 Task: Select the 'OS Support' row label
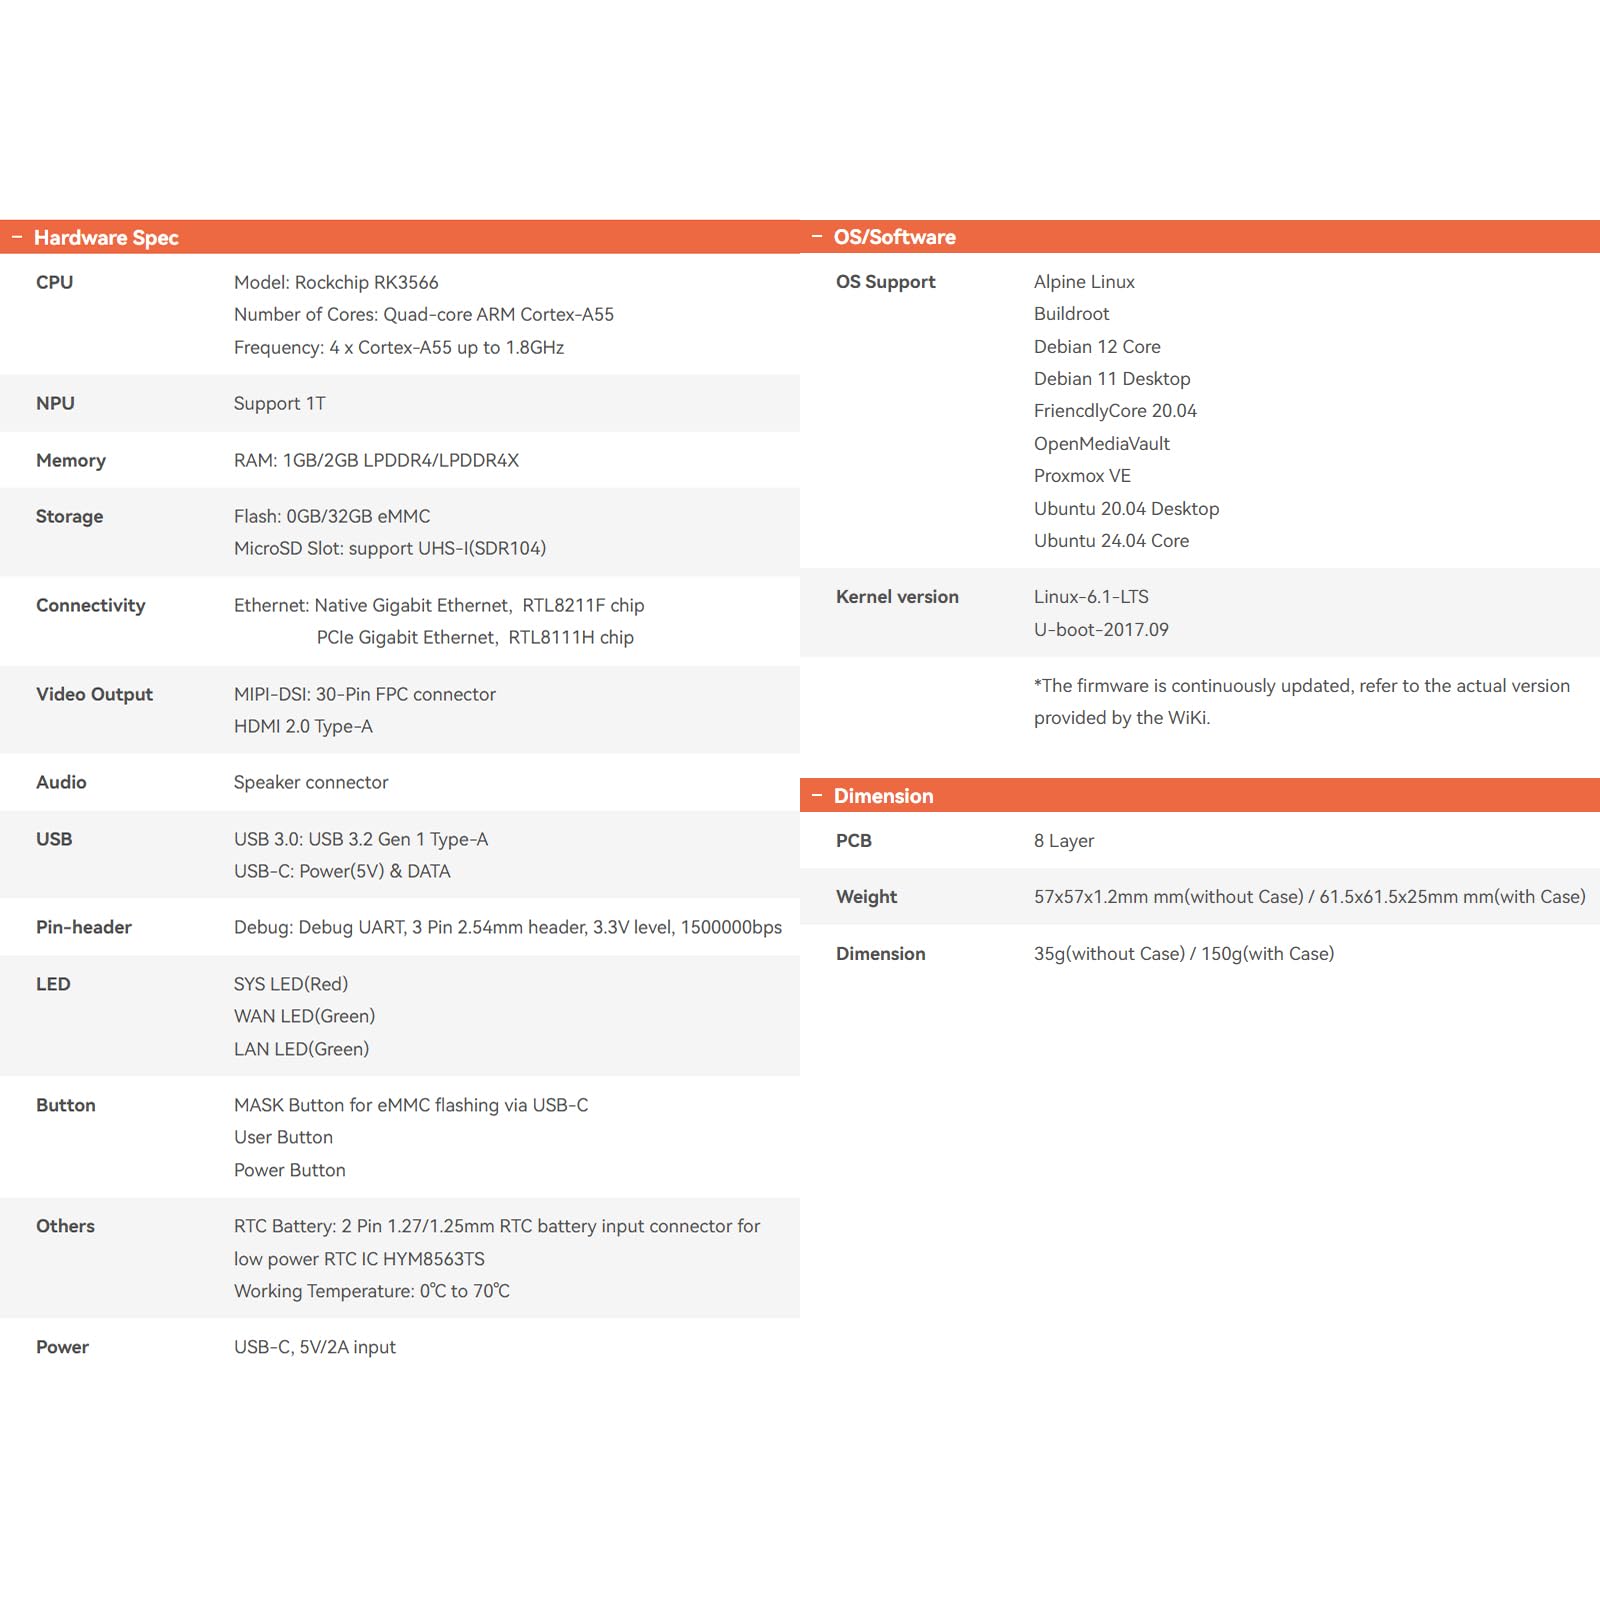click(886, 282)
